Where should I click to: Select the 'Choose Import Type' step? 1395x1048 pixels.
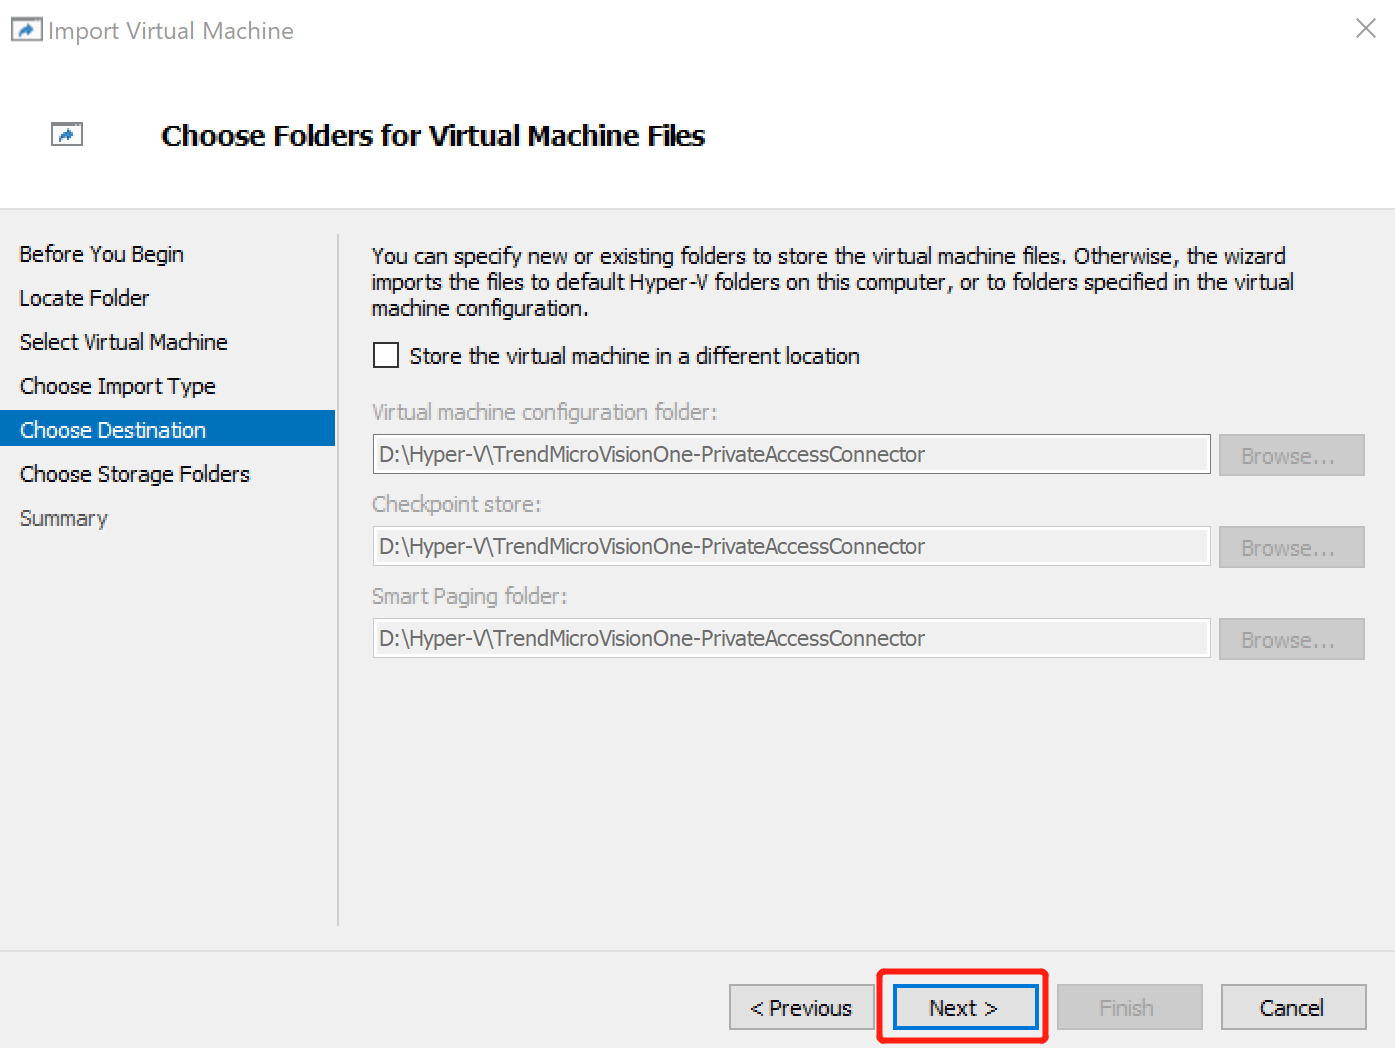click(117, 385)
